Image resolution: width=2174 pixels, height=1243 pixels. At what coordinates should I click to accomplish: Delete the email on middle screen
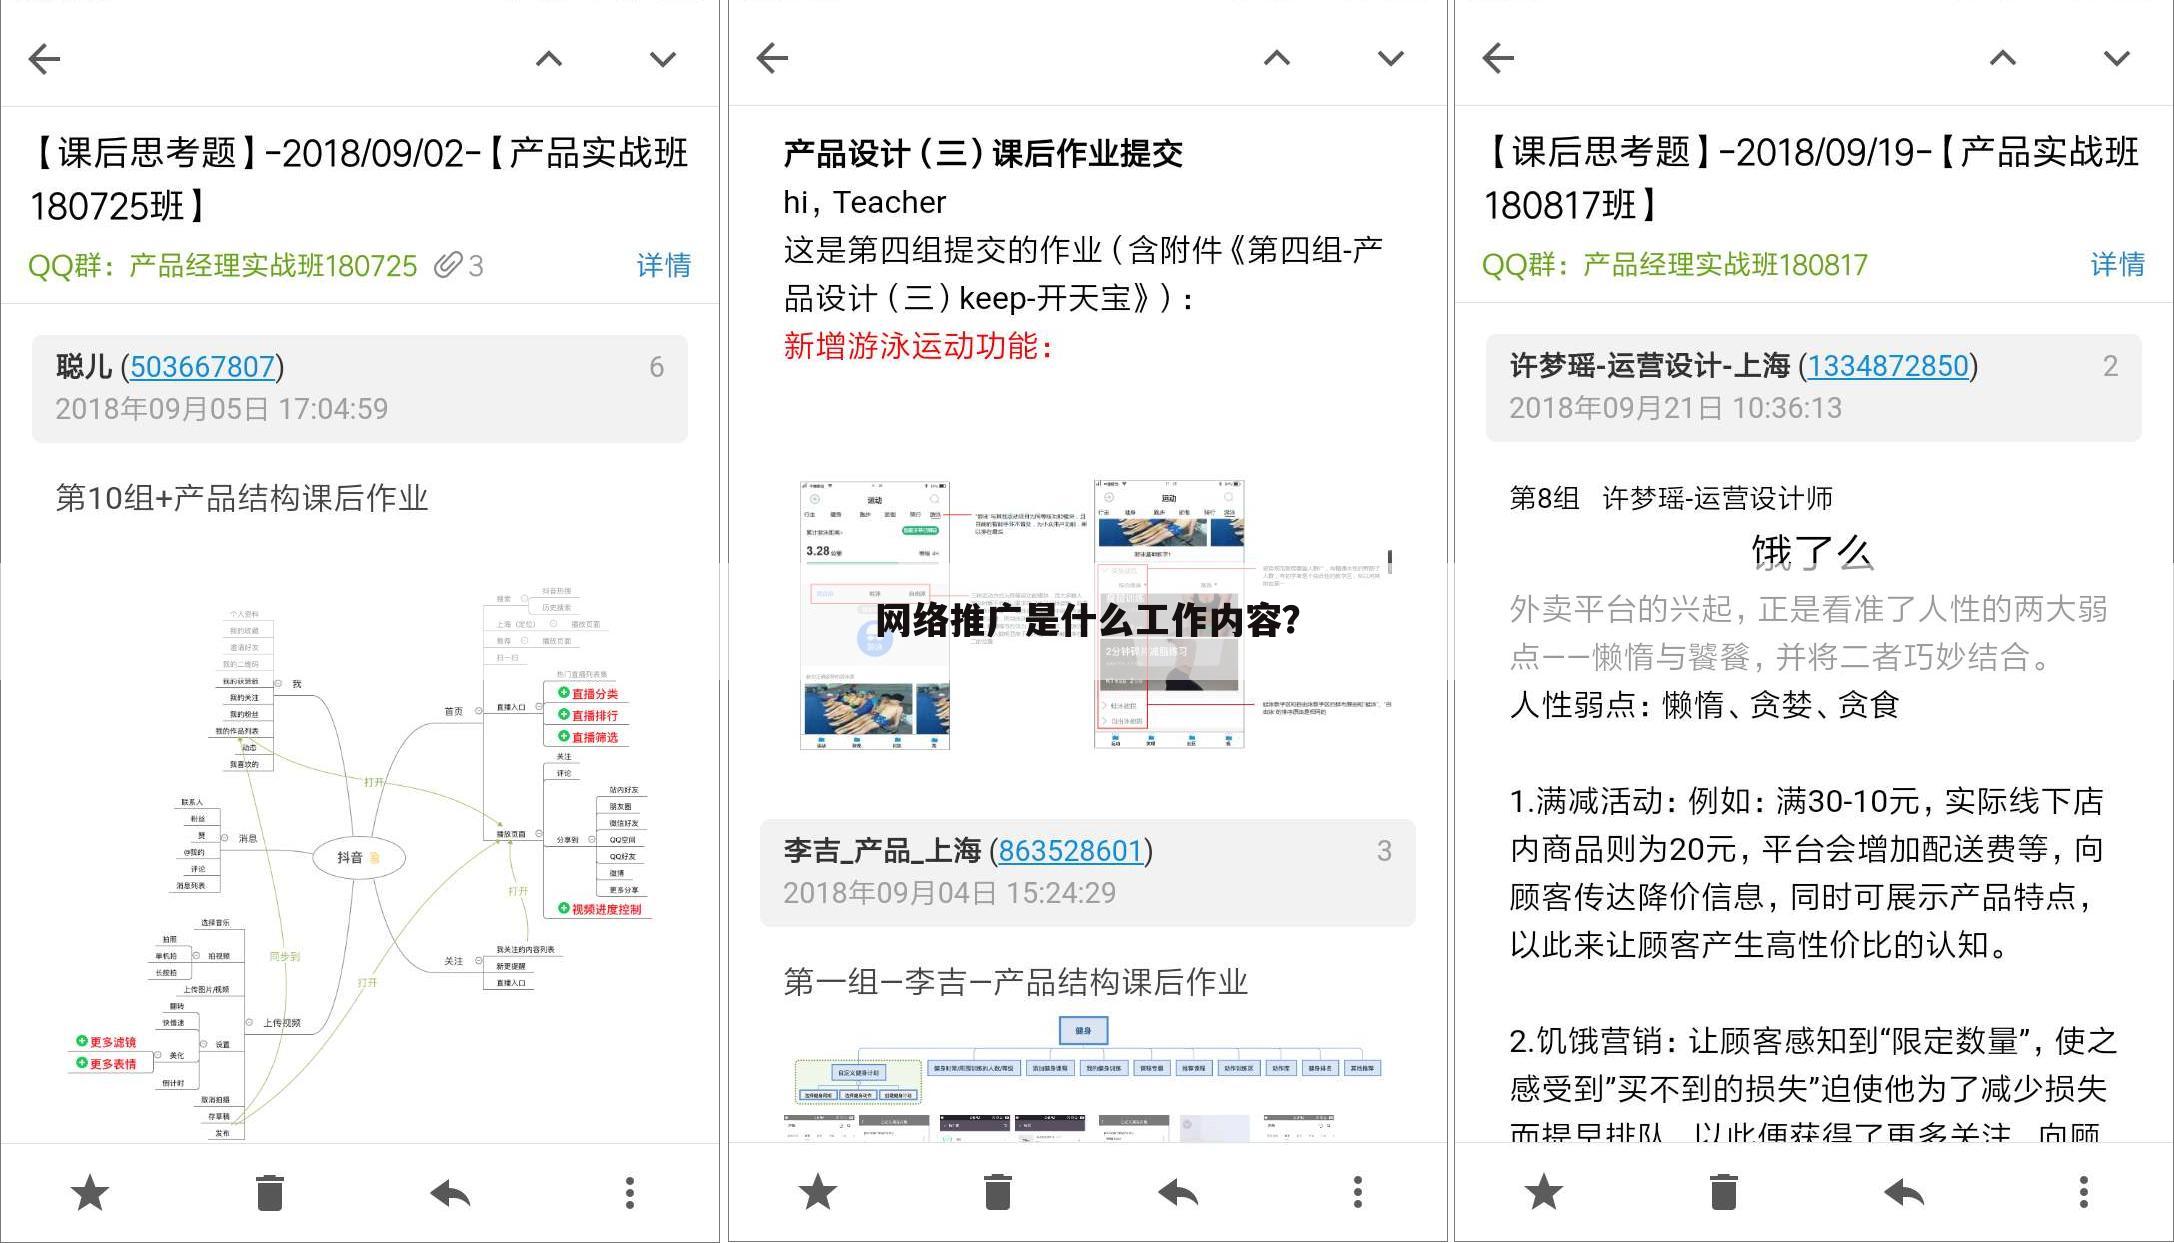click(x=998, y=1192)
